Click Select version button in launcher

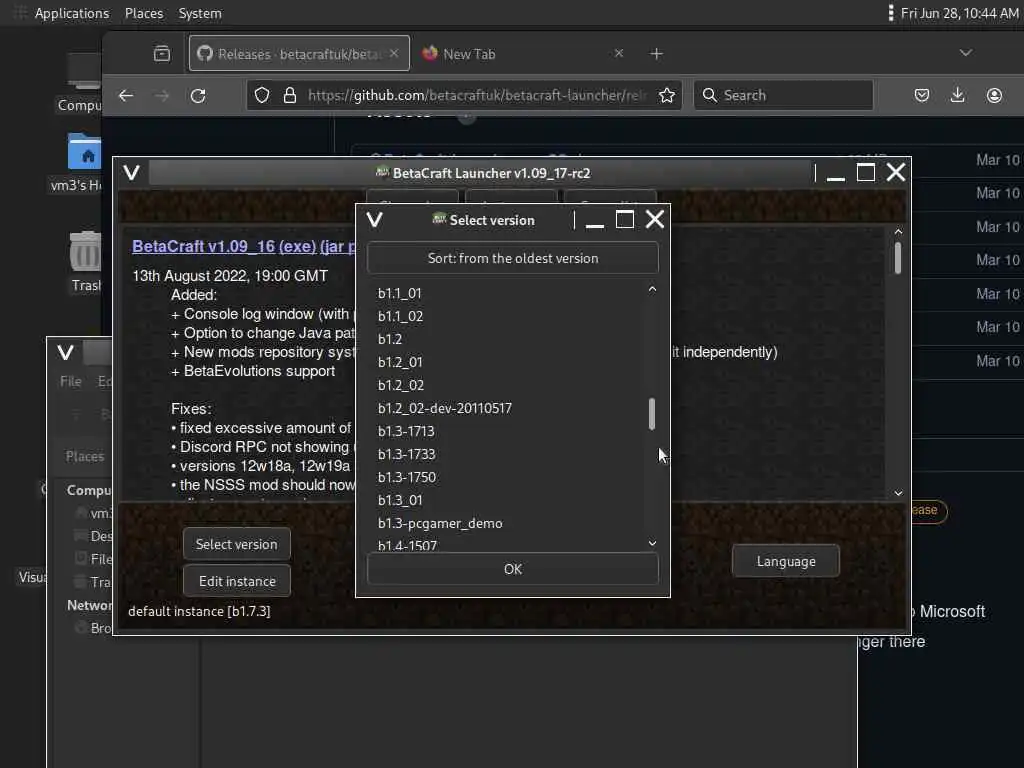pyautogui.click(x=236, y=544)
